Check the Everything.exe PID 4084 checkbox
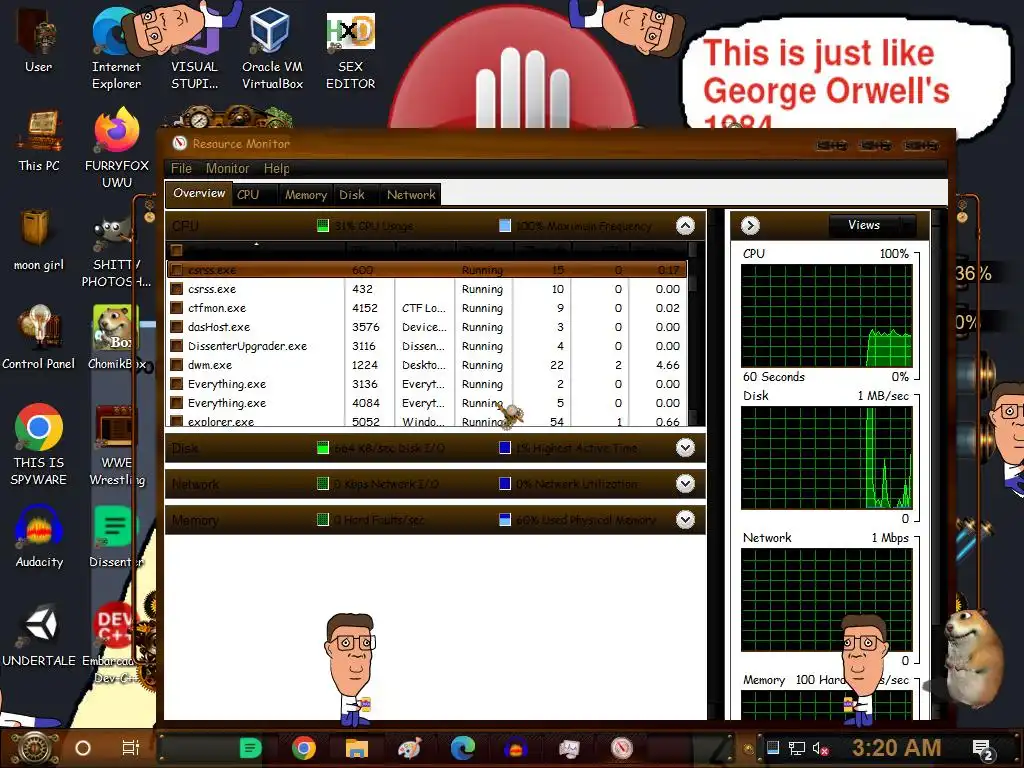1024x768 pixels. (x=176, y=402)
